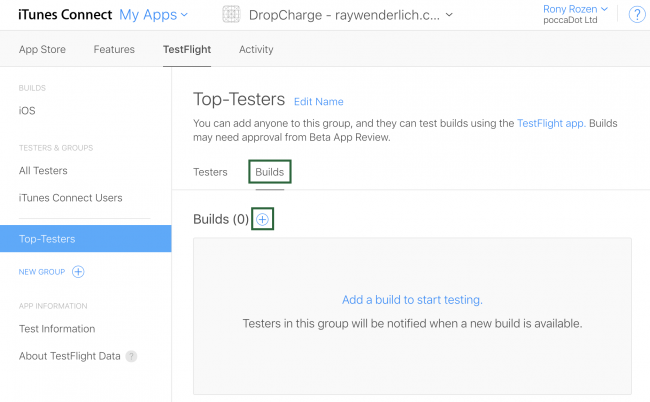Click the Builds (0) heading text
The width and height of the screenshot is (650, 402).
tap(221, 219)
